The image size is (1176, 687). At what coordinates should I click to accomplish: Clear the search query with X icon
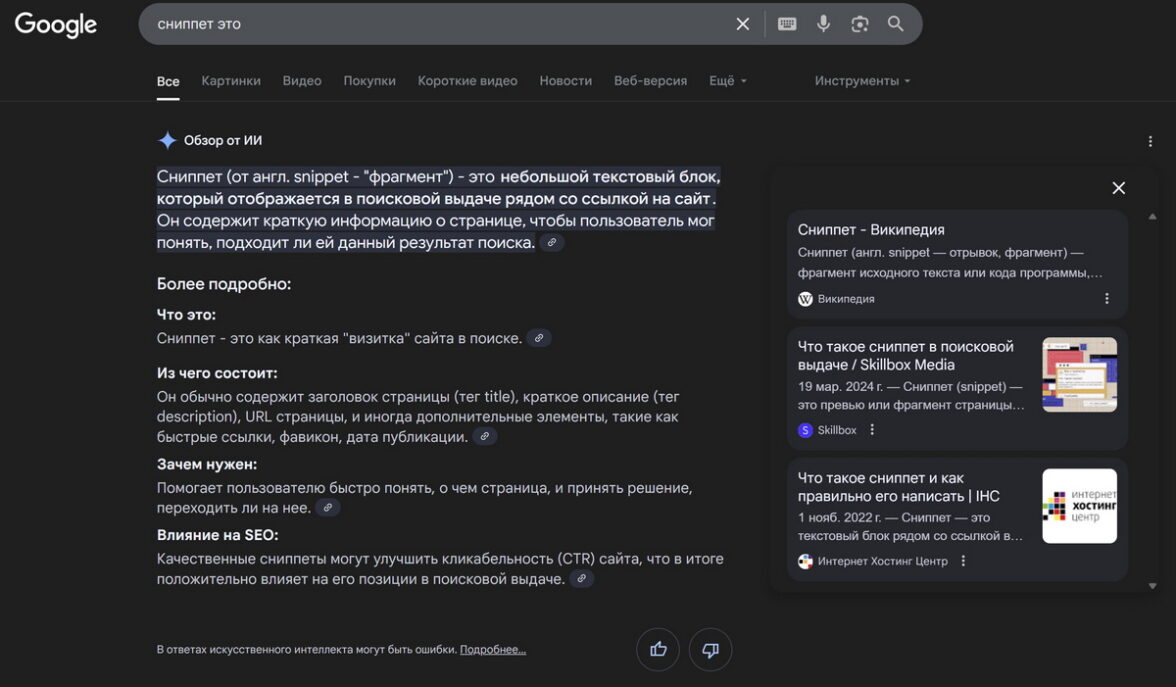click(x=742, y=24)
